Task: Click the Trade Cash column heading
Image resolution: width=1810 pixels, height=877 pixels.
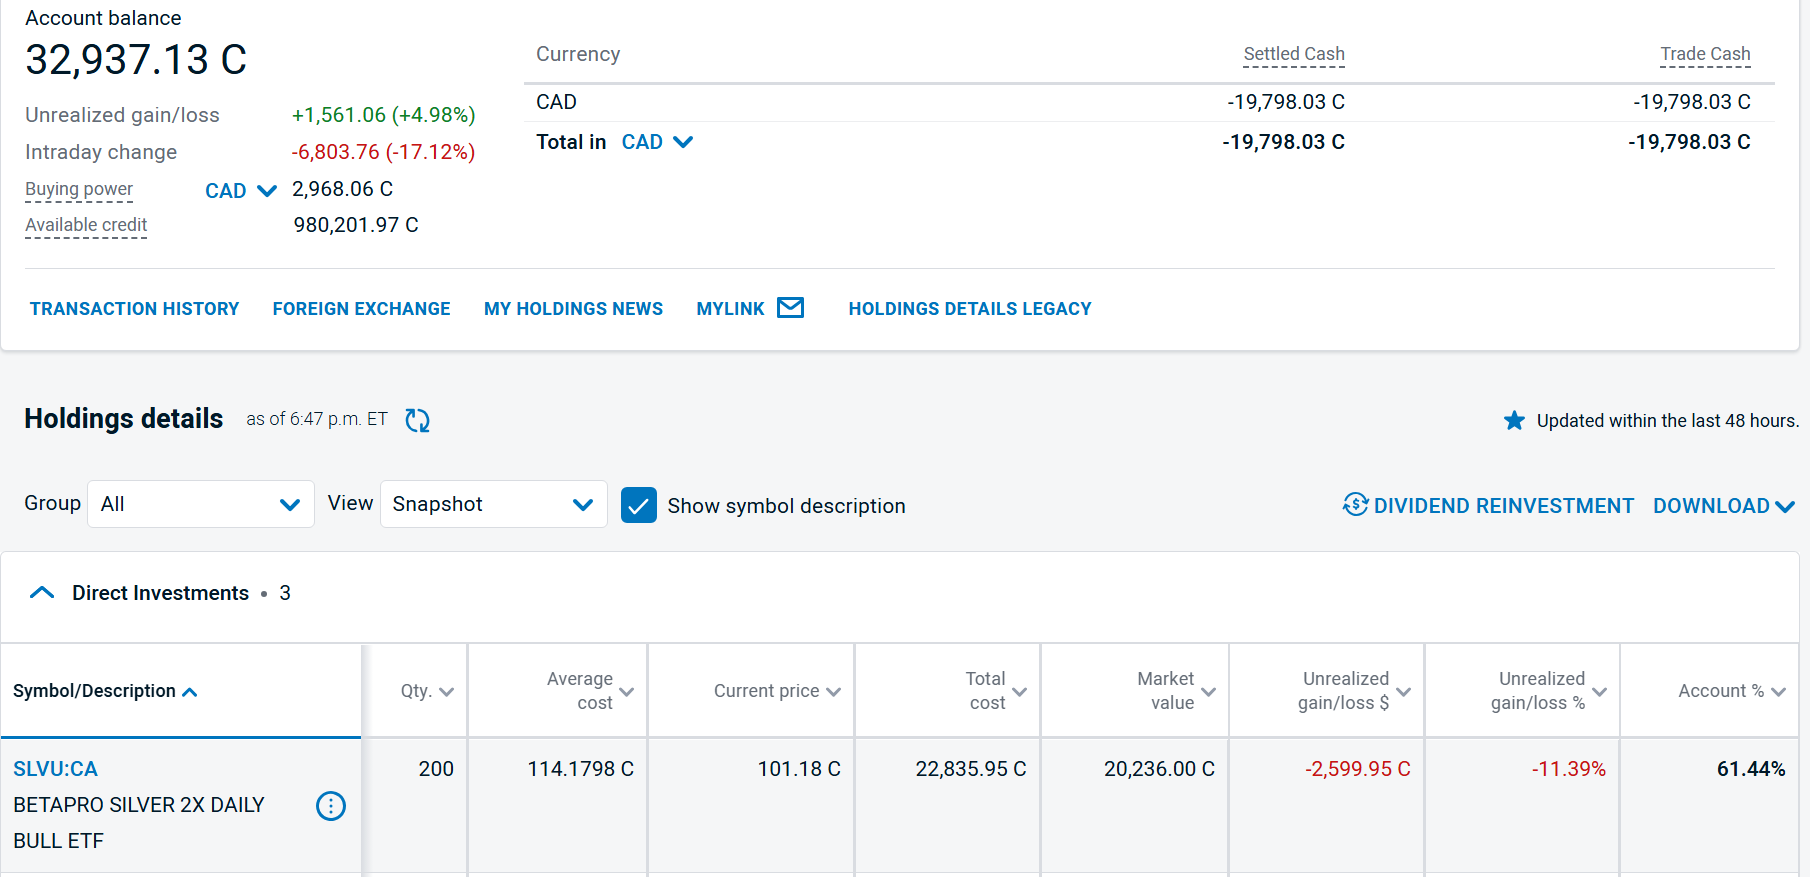Action: (x=1705, y=54)
